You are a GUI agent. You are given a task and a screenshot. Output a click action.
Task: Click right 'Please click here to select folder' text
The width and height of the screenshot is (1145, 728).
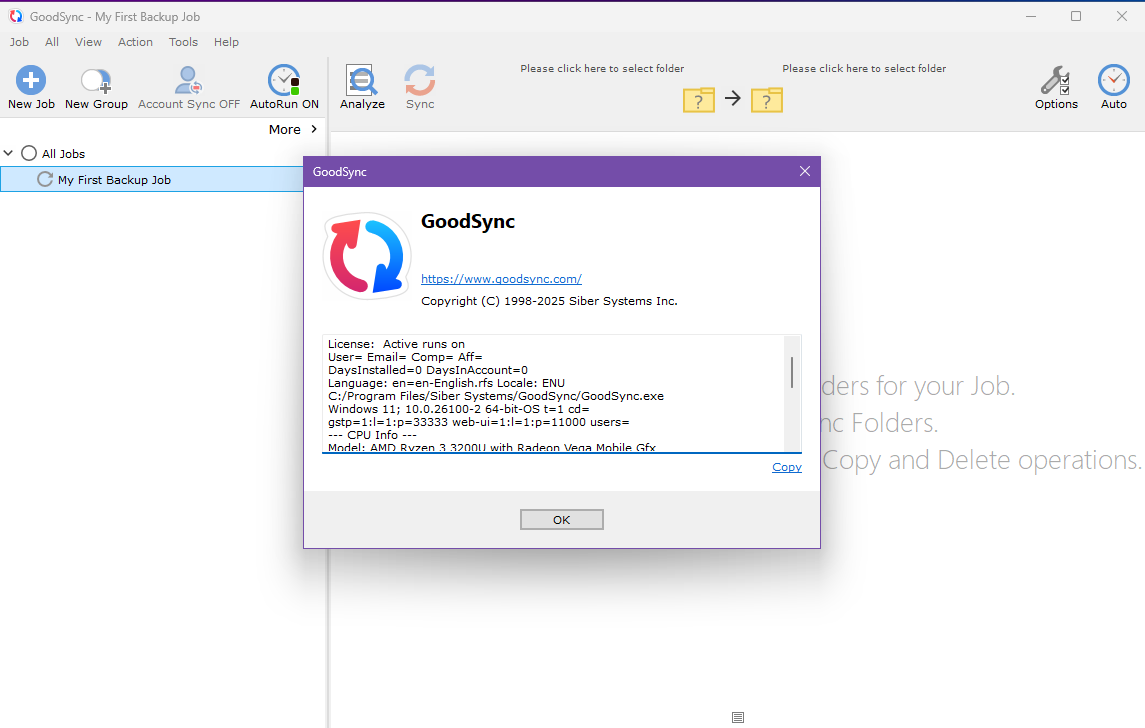pyautogui.click(x=864, y=69)
